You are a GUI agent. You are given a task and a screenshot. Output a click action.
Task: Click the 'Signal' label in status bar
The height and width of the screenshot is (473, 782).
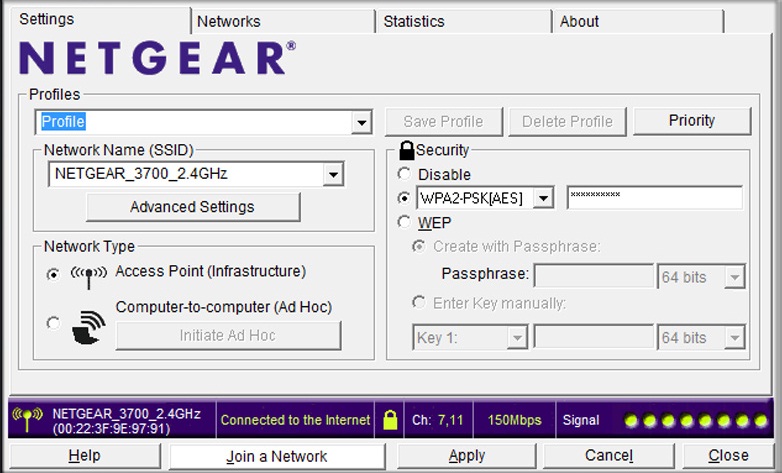pos(581,420)
